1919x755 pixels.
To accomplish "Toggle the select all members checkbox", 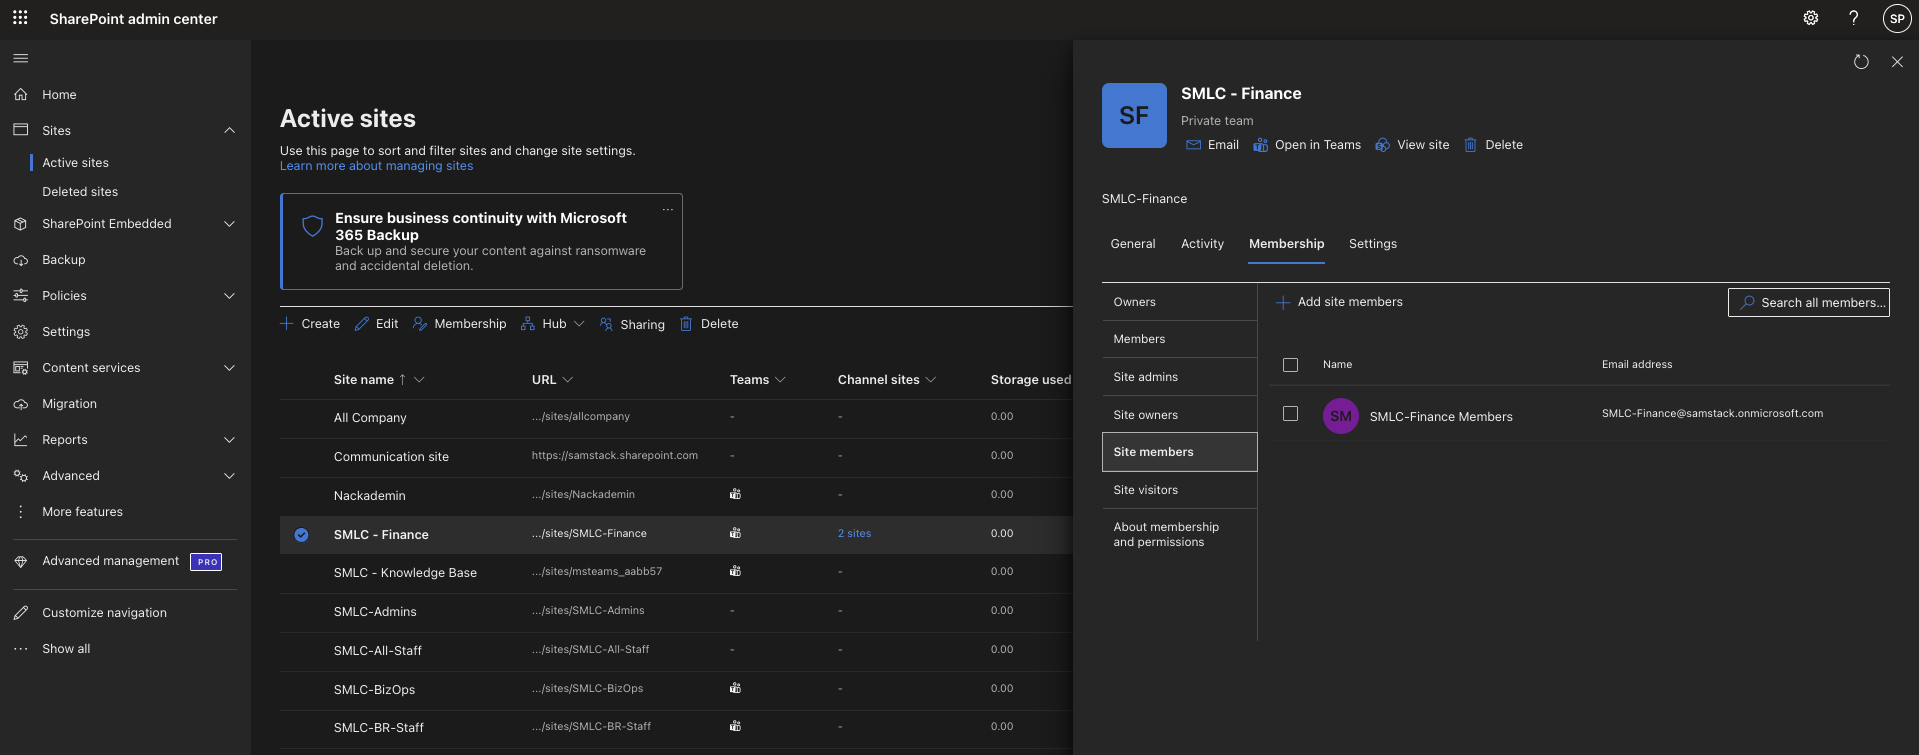I will click(x=1290, y=365).
